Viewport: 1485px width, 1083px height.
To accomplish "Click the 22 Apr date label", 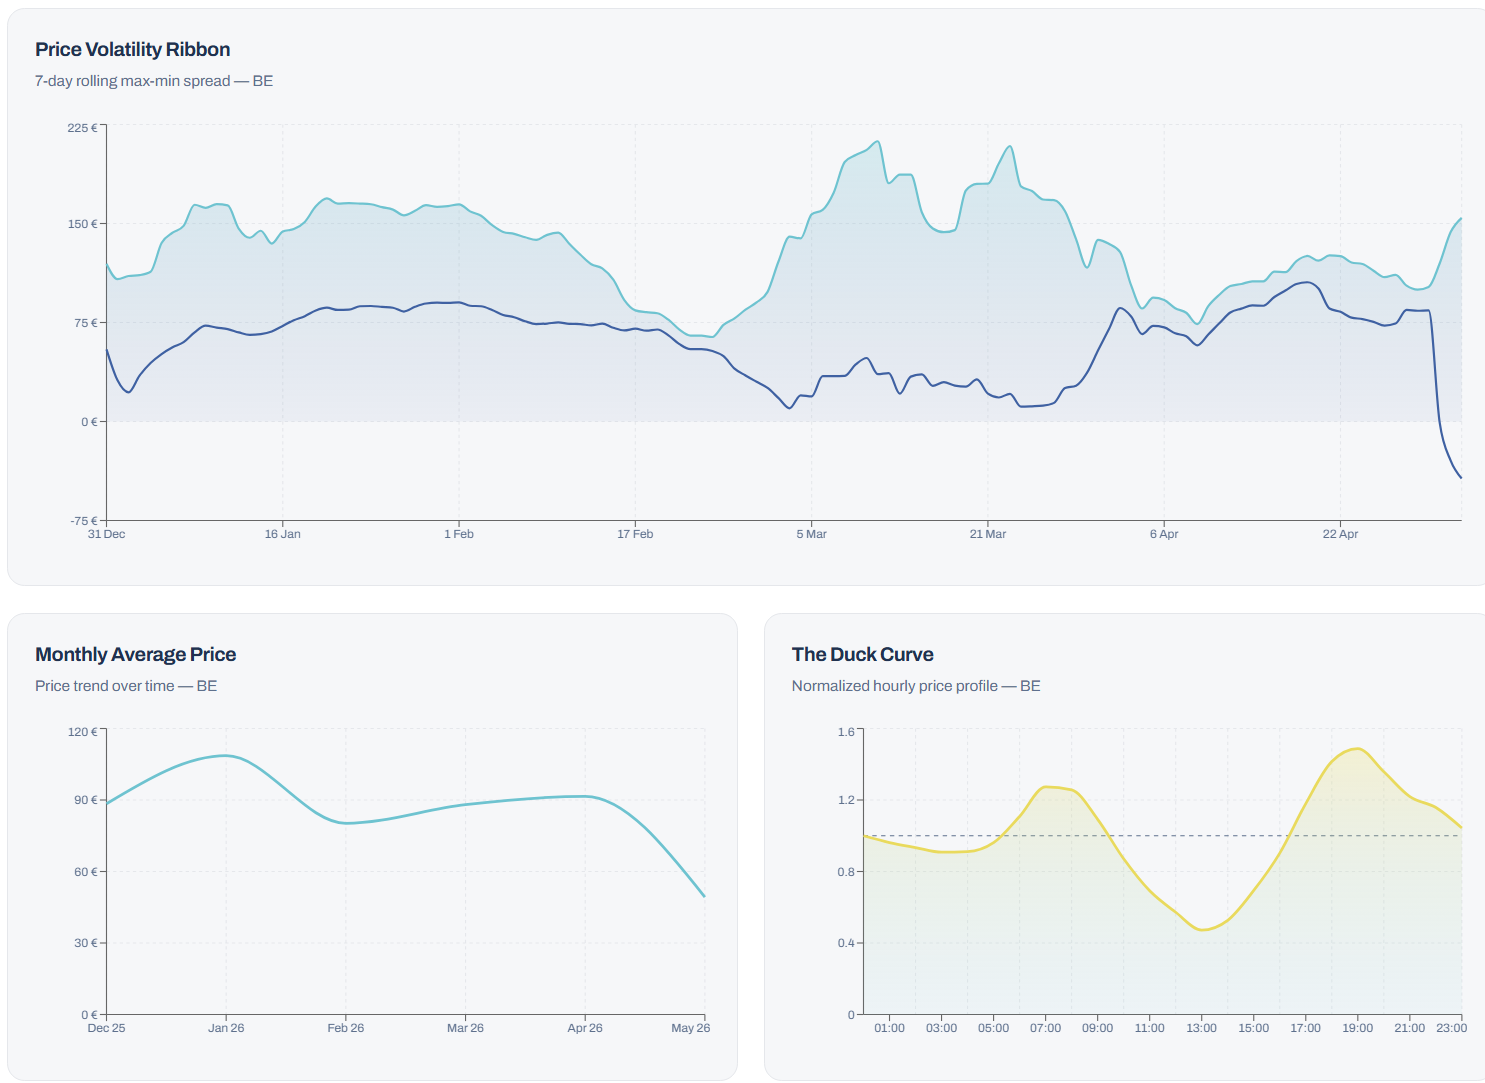I will click(x=1340, y=534).
